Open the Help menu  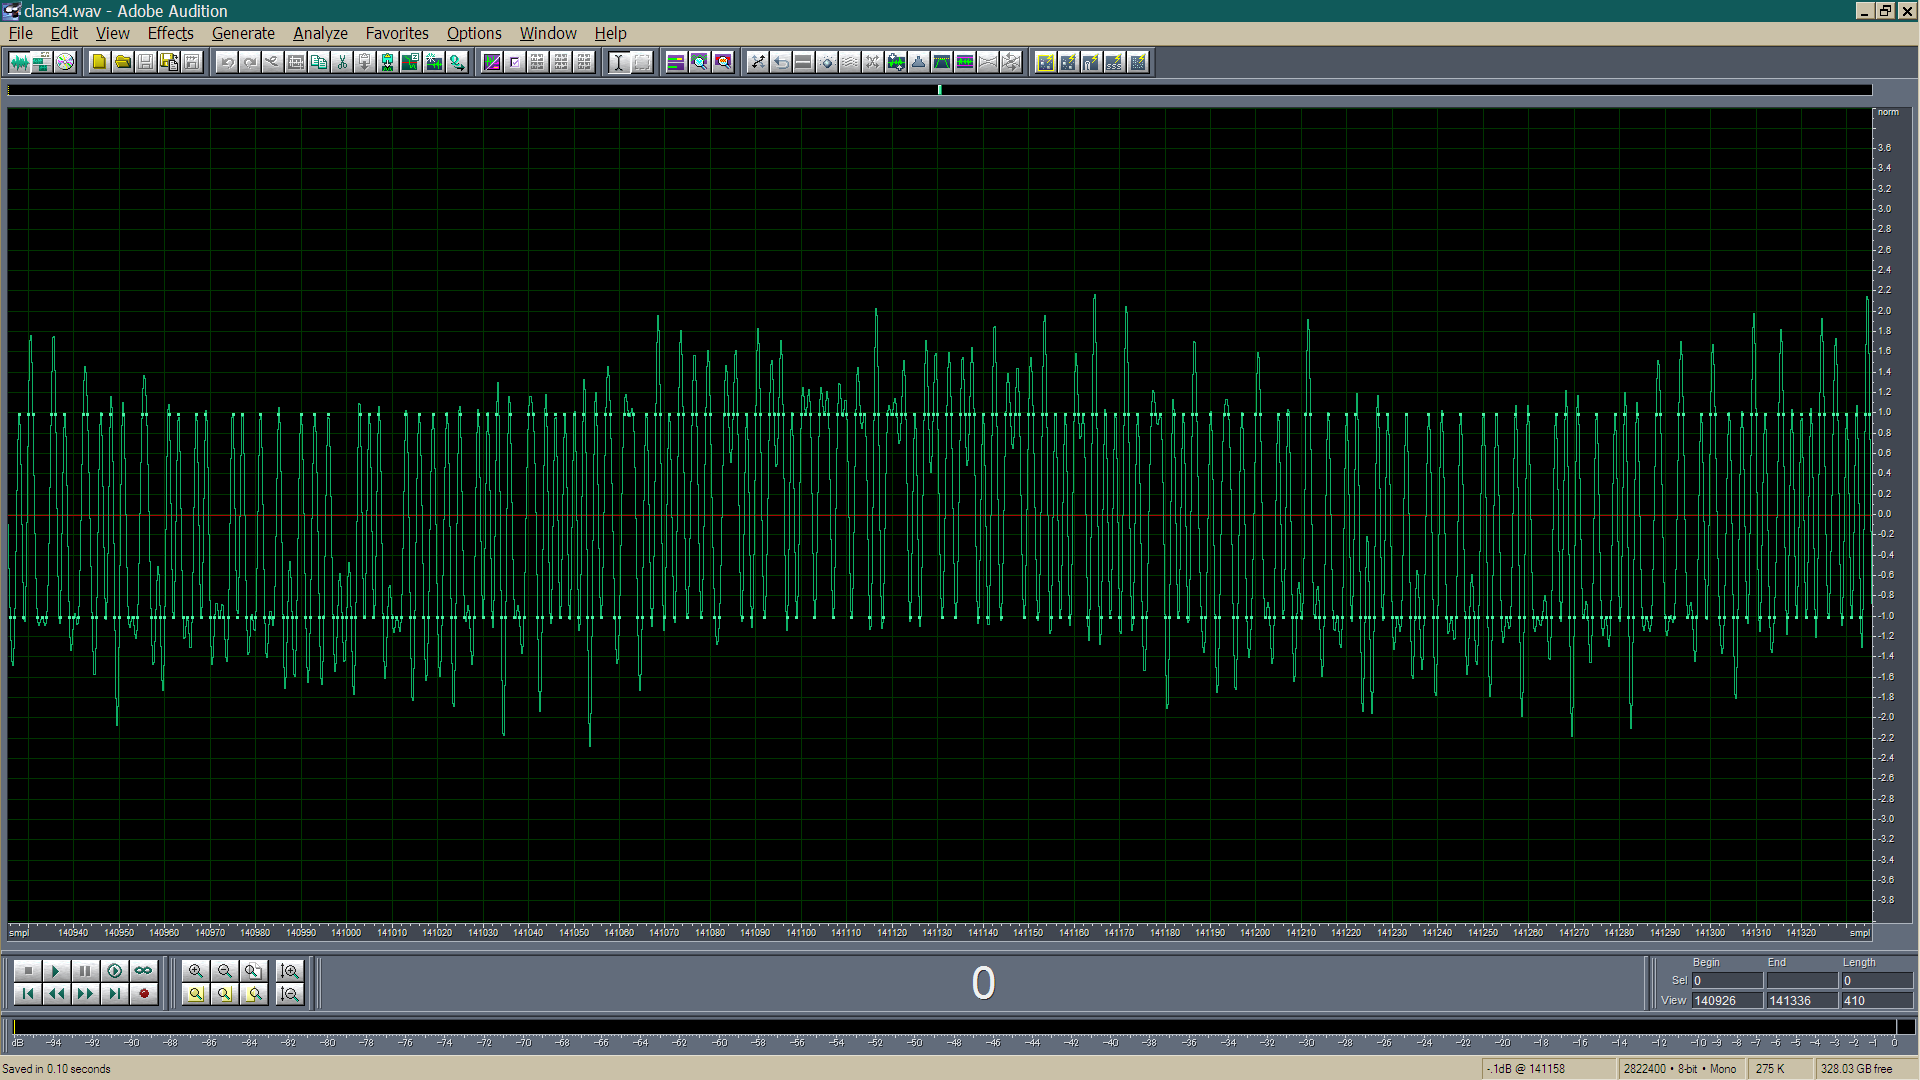pos(610,33)
